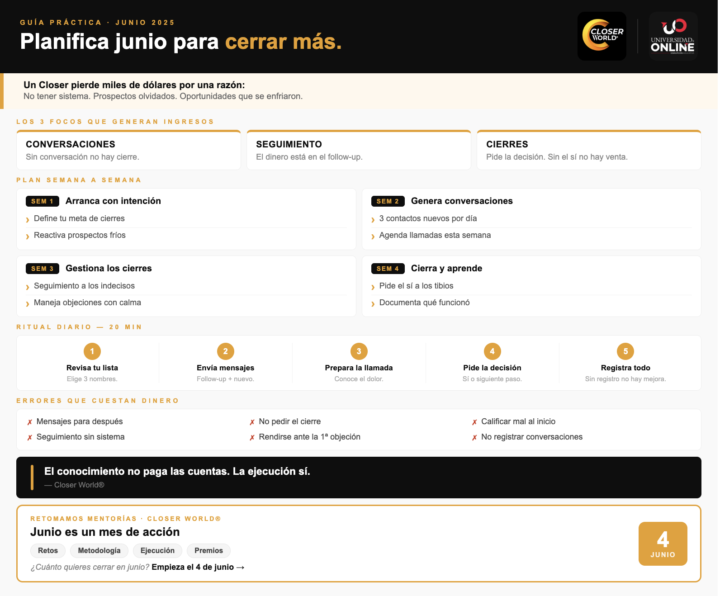Click the Universidad Online logo

coord(673,36)
